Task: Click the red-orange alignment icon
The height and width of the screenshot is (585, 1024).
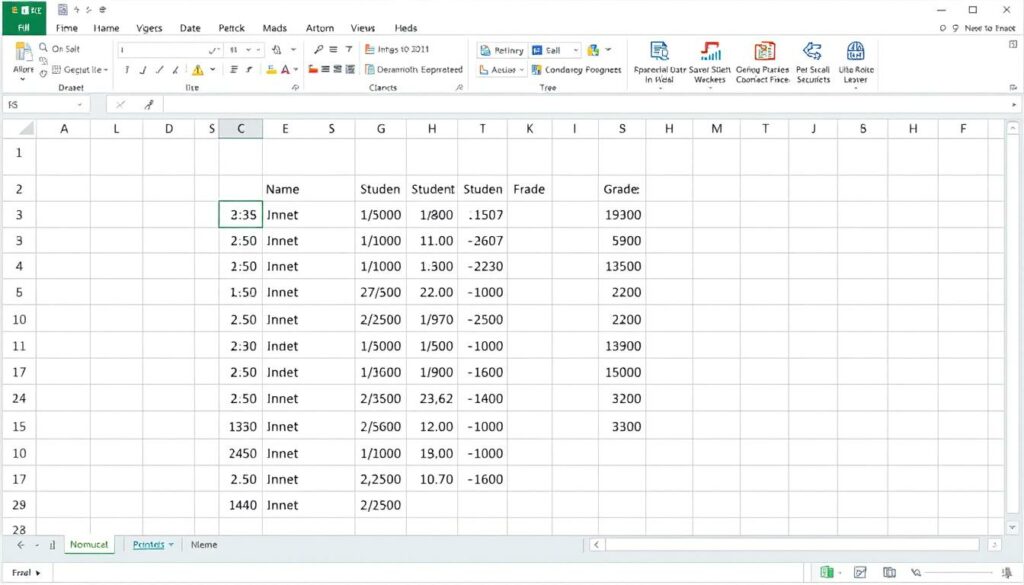Action: click(313, 69)
